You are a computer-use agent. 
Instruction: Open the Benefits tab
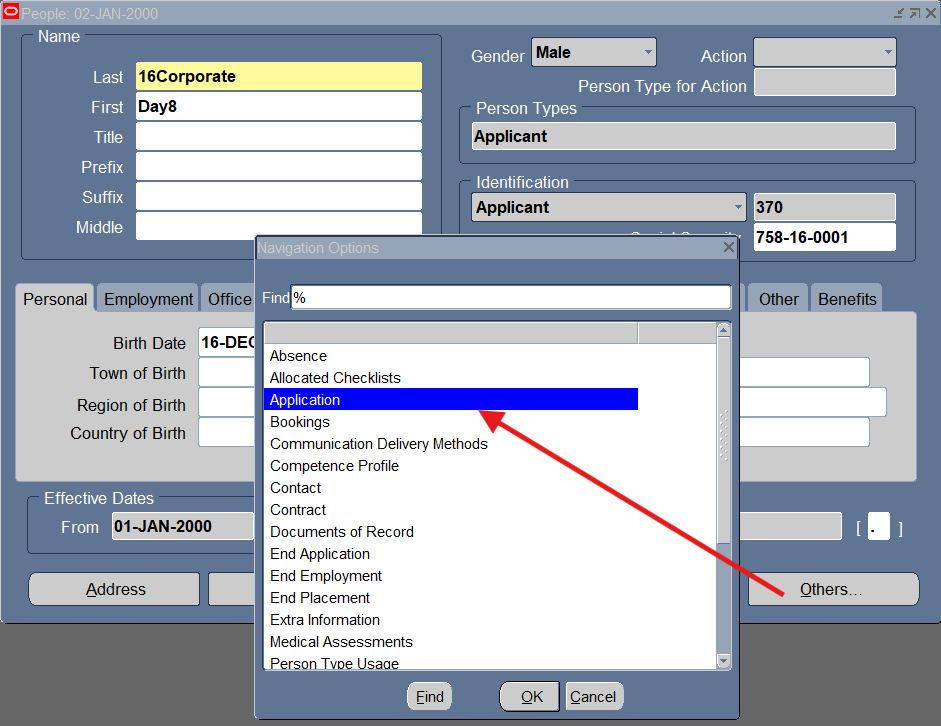pos(847,299)
